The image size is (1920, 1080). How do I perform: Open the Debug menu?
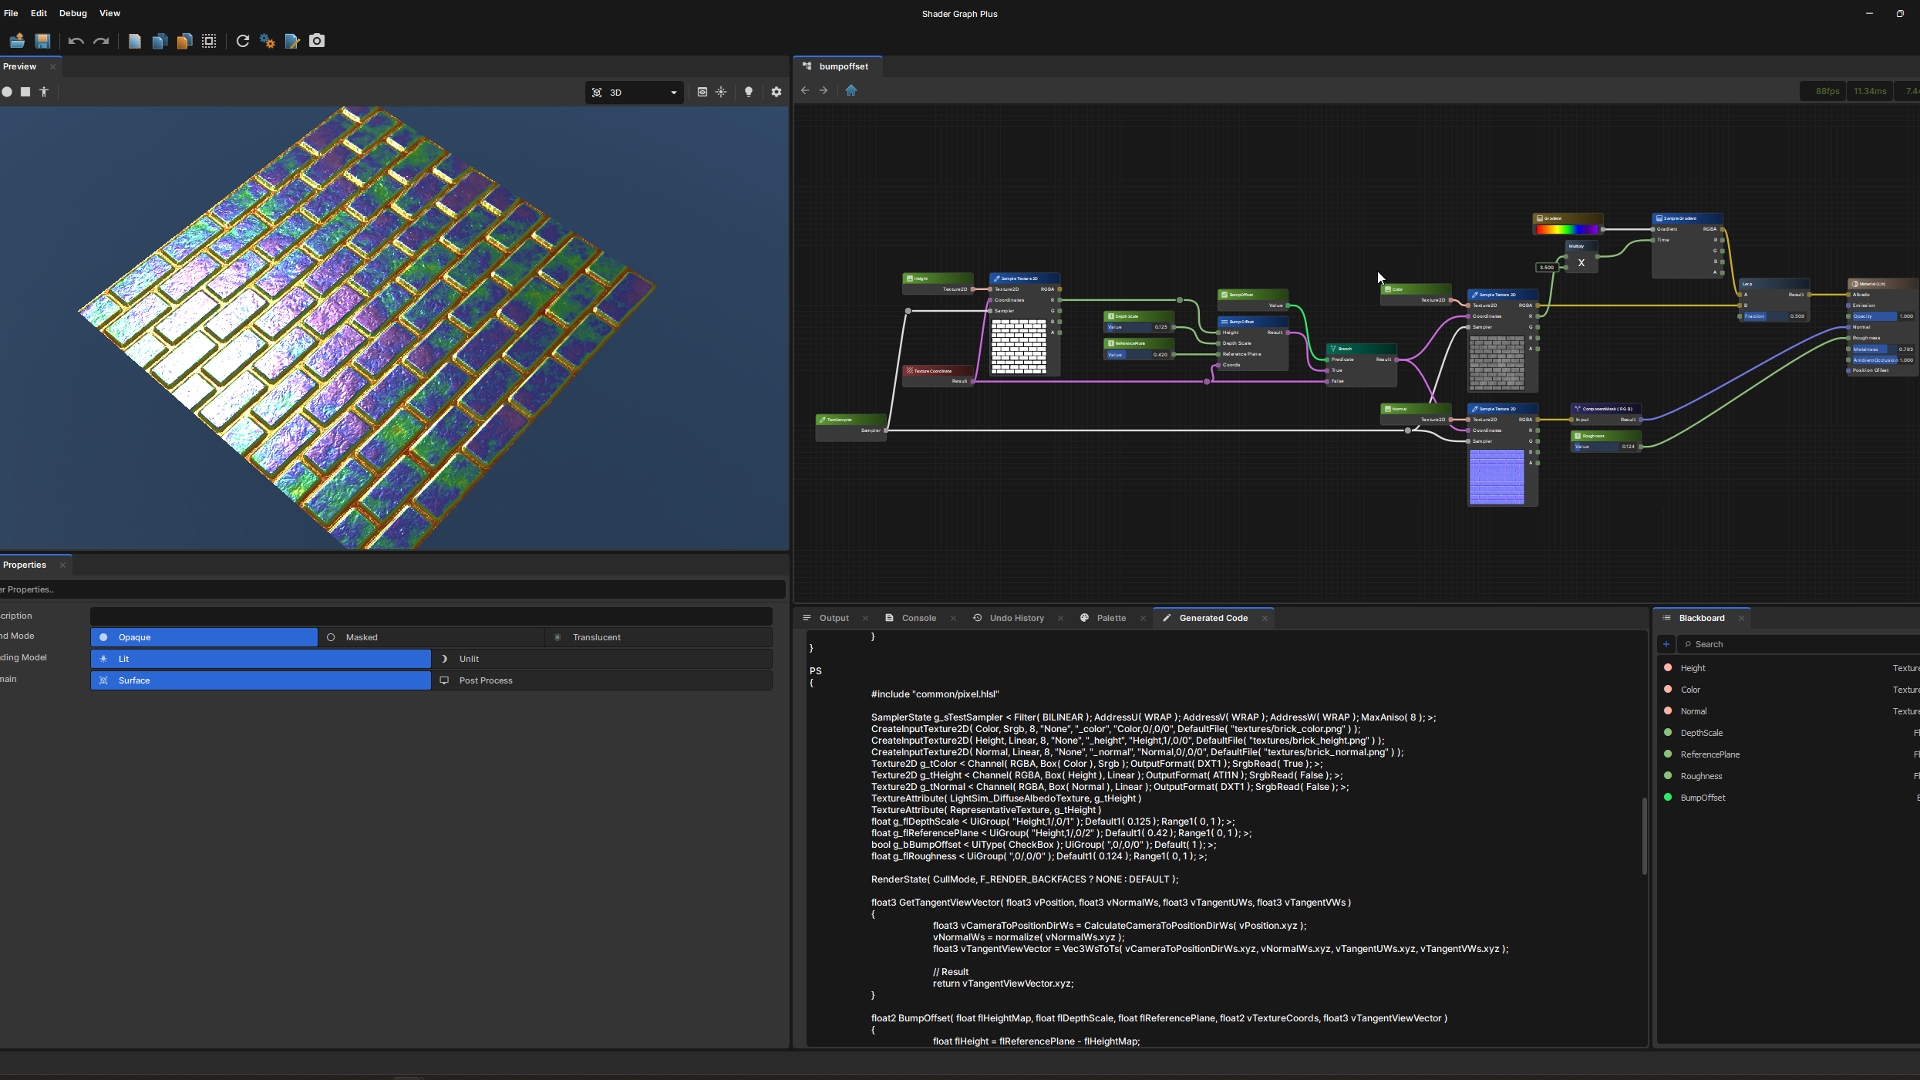pos(72,13)
